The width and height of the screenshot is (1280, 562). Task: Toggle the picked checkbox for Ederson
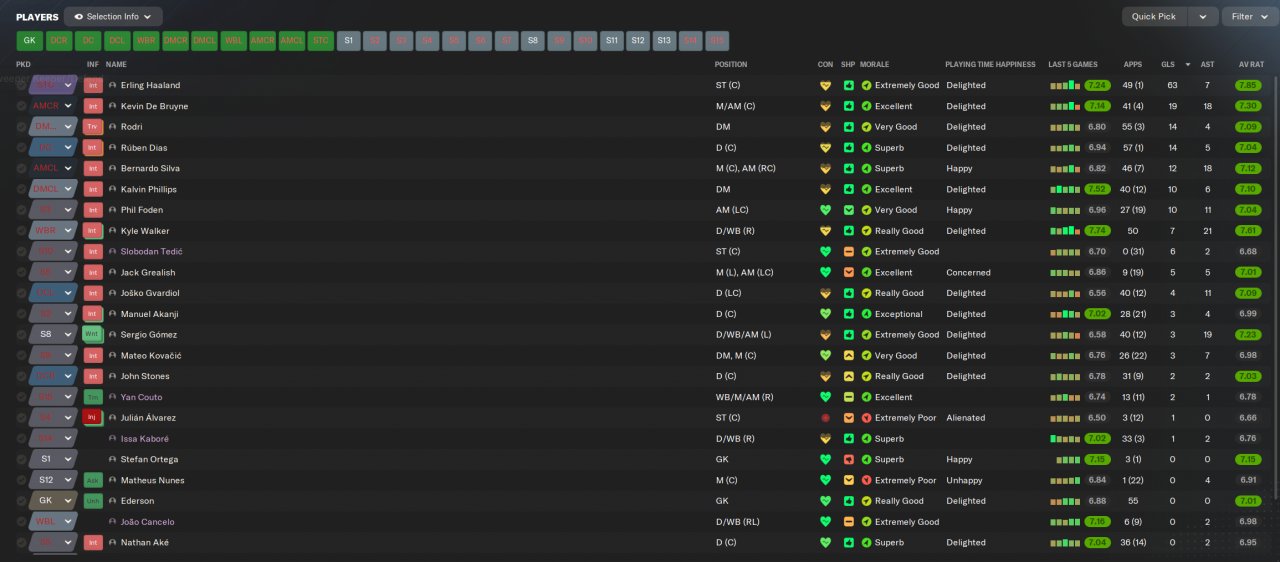pyautogui.click(x=21, y=501)
